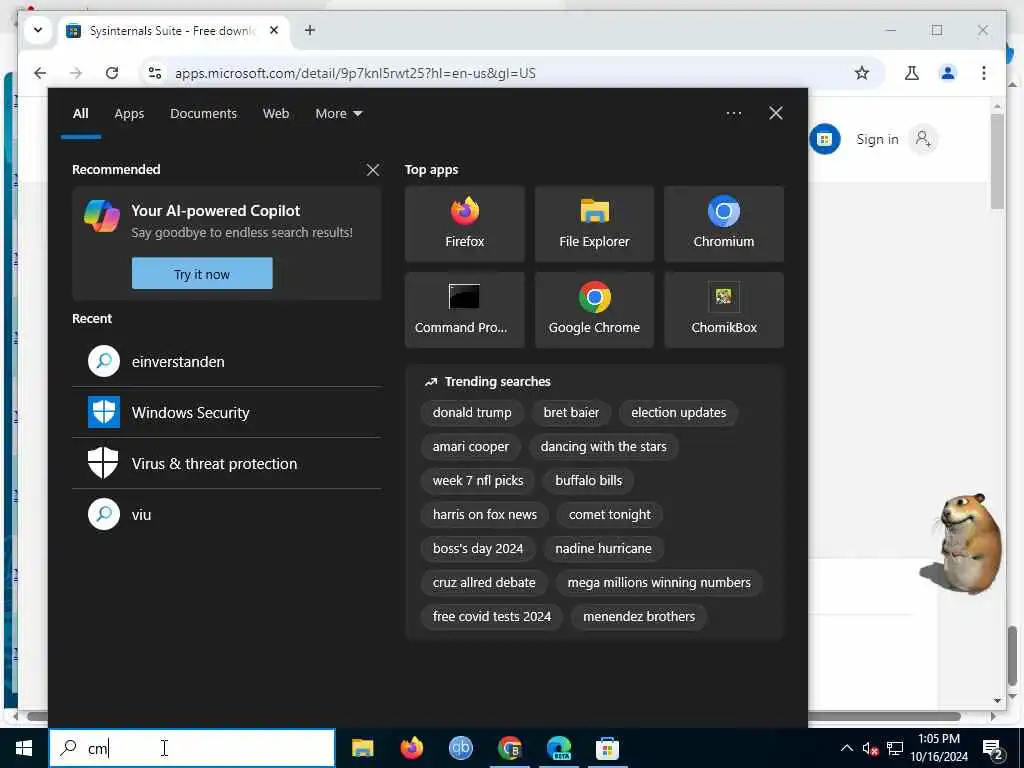Search trending dancing with the stars
This screenshot has height=768, width=1024.
click(603, 447)
